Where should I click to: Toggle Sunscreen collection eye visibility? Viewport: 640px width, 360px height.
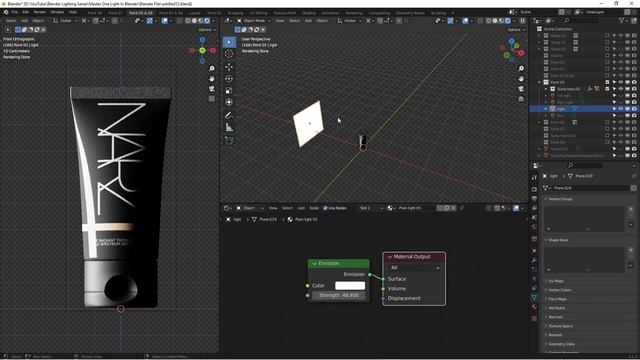pyautogui.click(x=620, y=89)
